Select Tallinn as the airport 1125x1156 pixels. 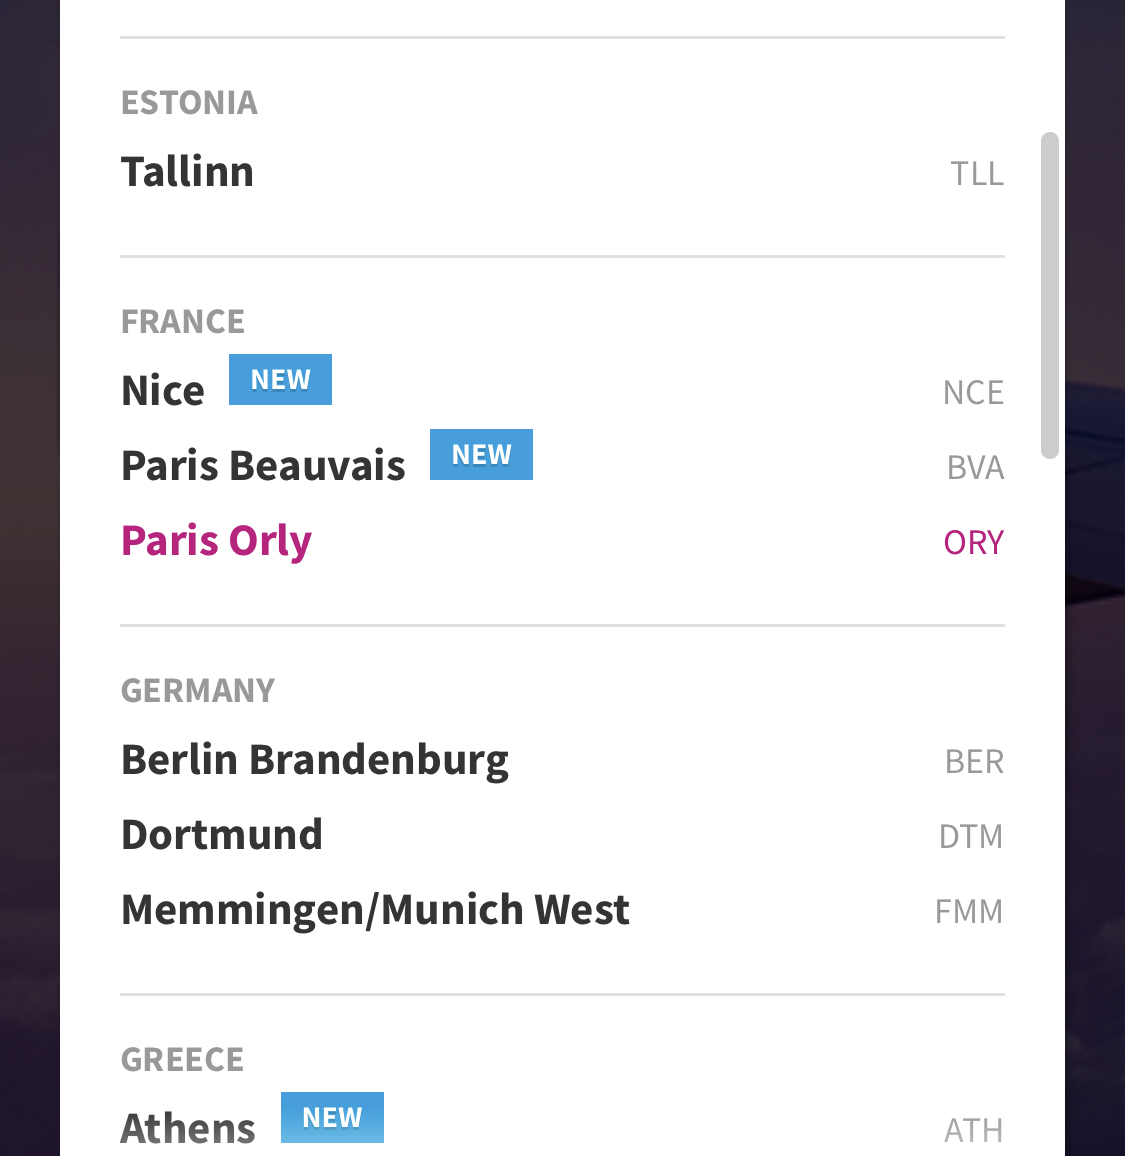tap(187, 172)
